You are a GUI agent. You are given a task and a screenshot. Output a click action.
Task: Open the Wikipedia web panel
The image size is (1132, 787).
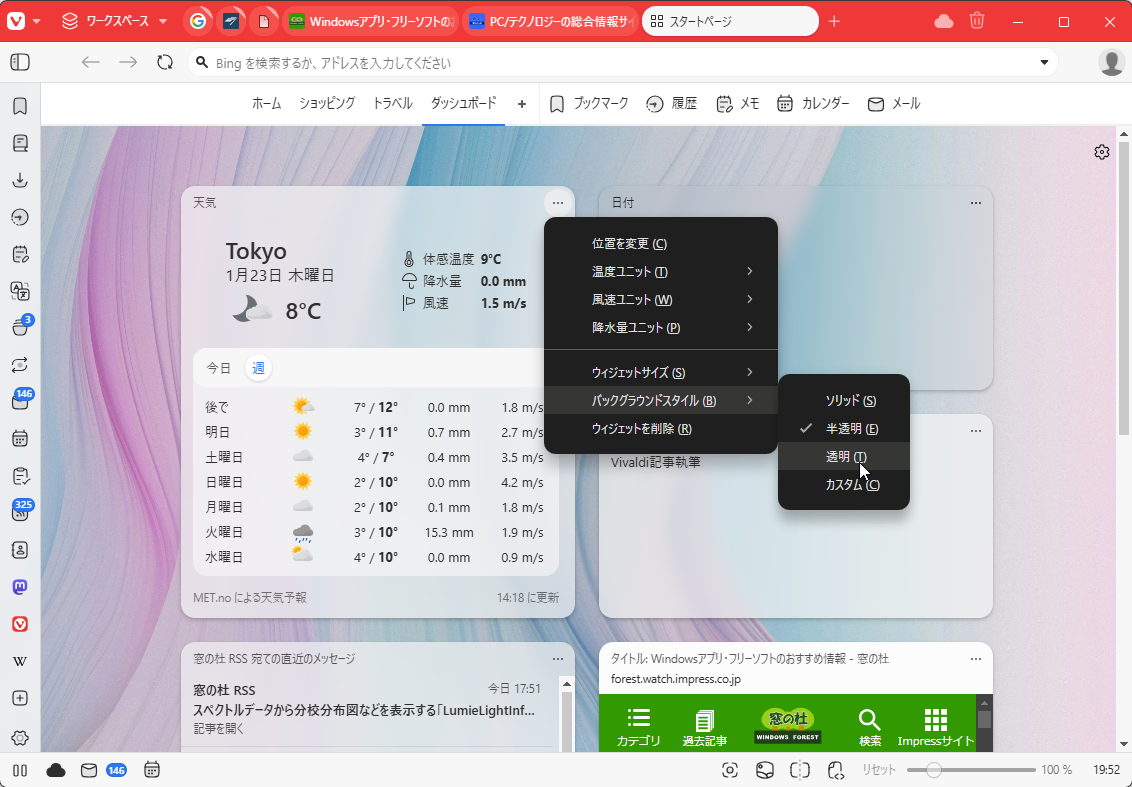[x=19, y=660]
